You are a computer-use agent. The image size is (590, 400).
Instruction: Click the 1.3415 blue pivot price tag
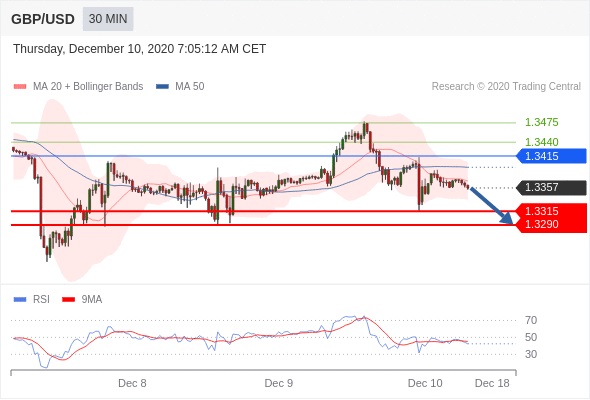(x=551, y=156)
